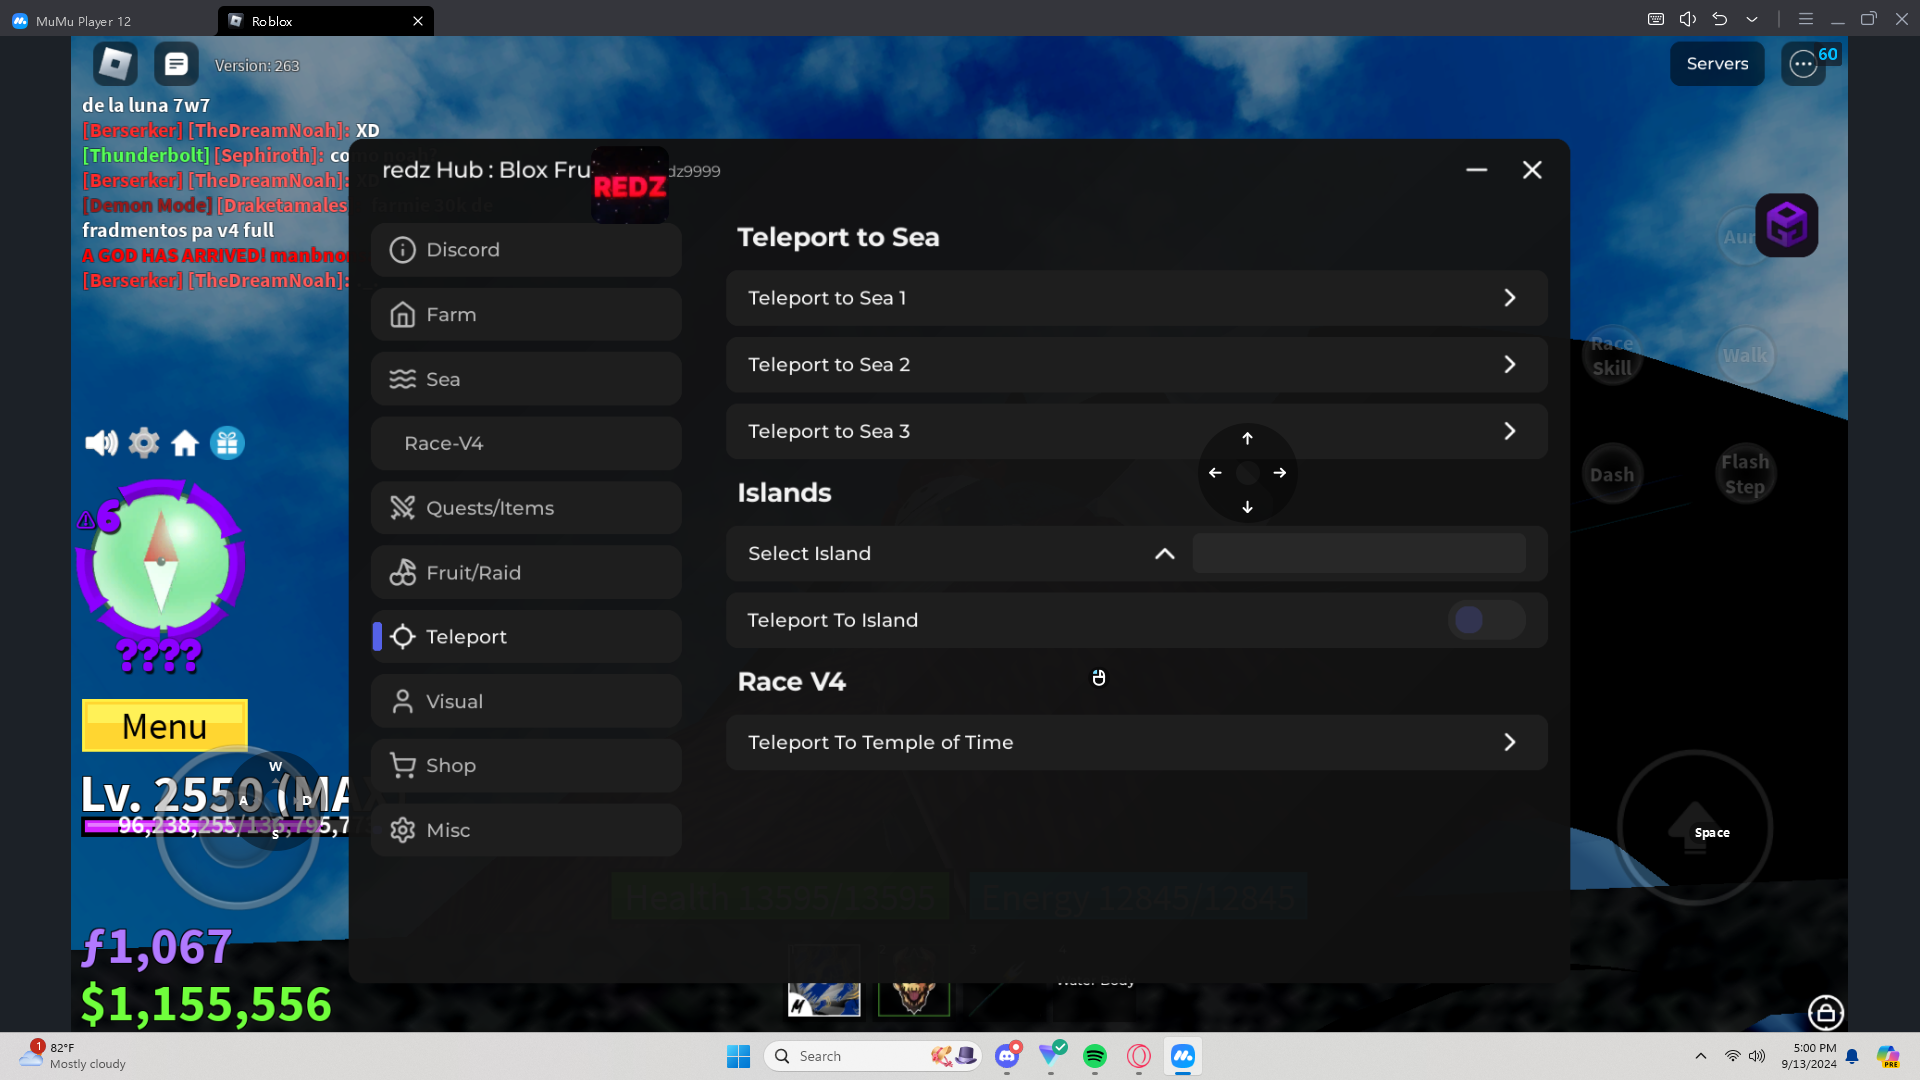Viewport: 1920px width, 1080px height.
Task: Close the redz Hub panel
Action: pos(1532,170)
